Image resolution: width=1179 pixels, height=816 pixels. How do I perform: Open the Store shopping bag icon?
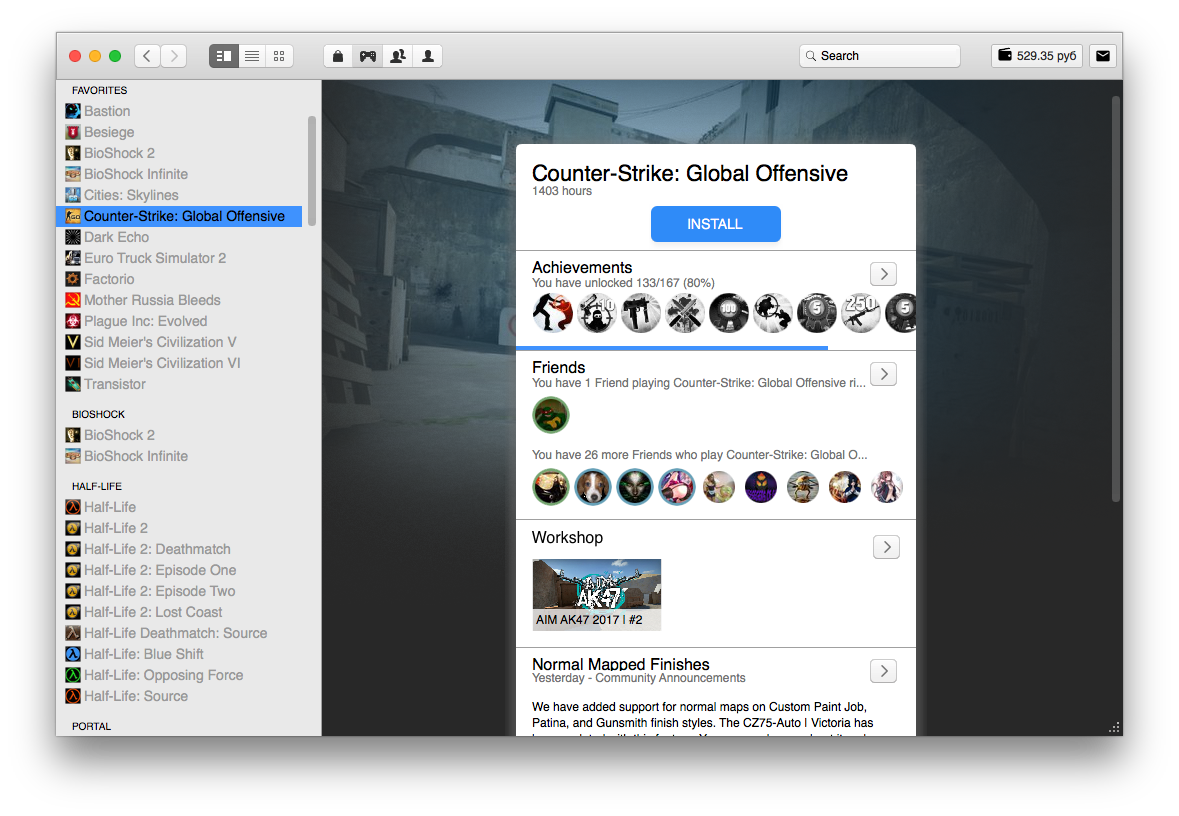pyautogui.click(x=338, y=56)
